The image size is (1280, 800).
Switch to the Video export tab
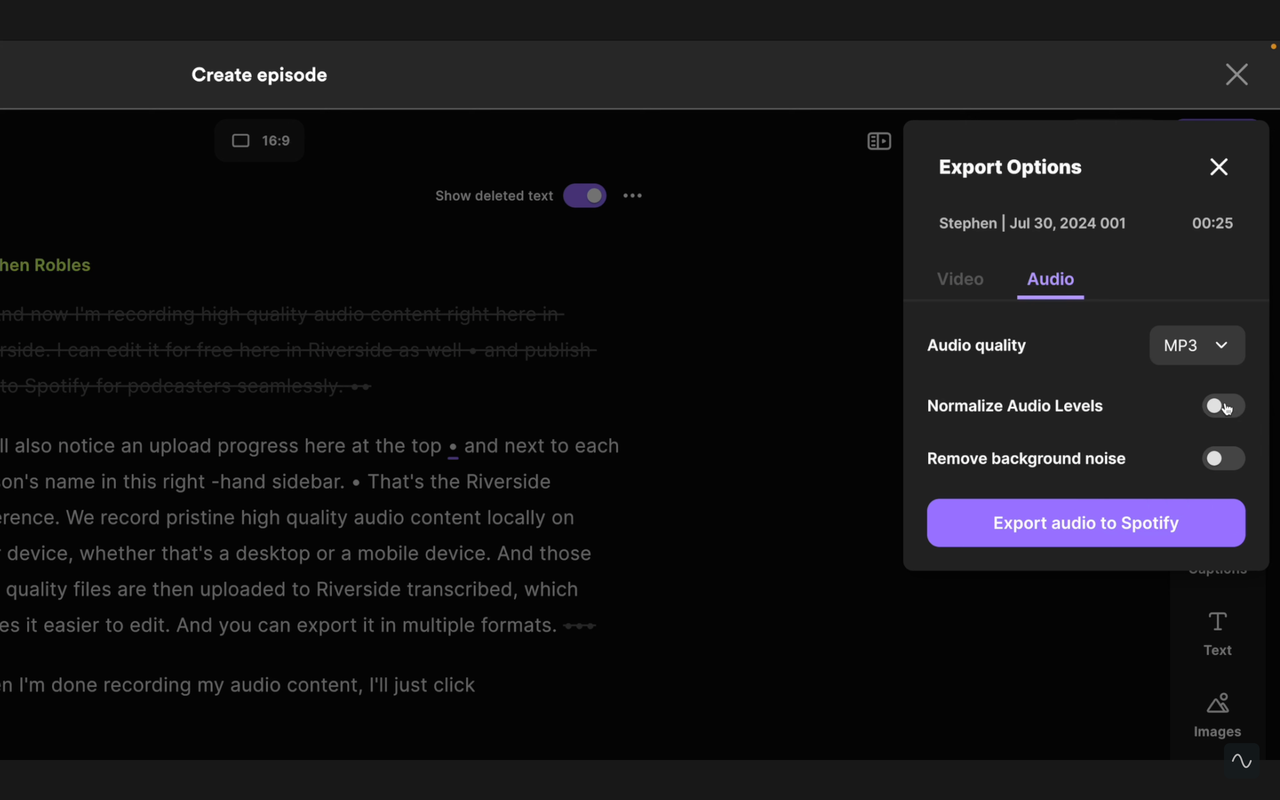[x=959, y=279]
